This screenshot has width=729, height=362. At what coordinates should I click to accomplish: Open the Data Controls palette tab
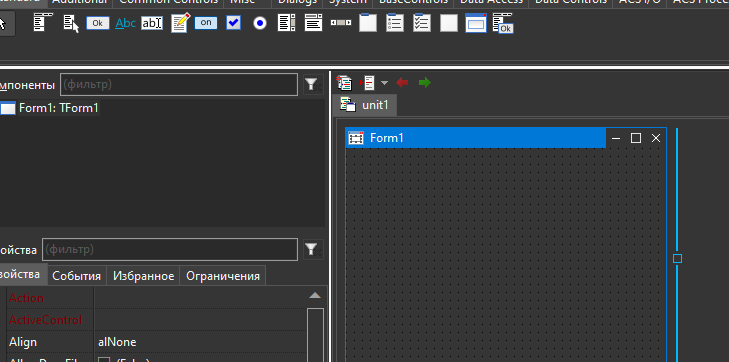(571, 2)
